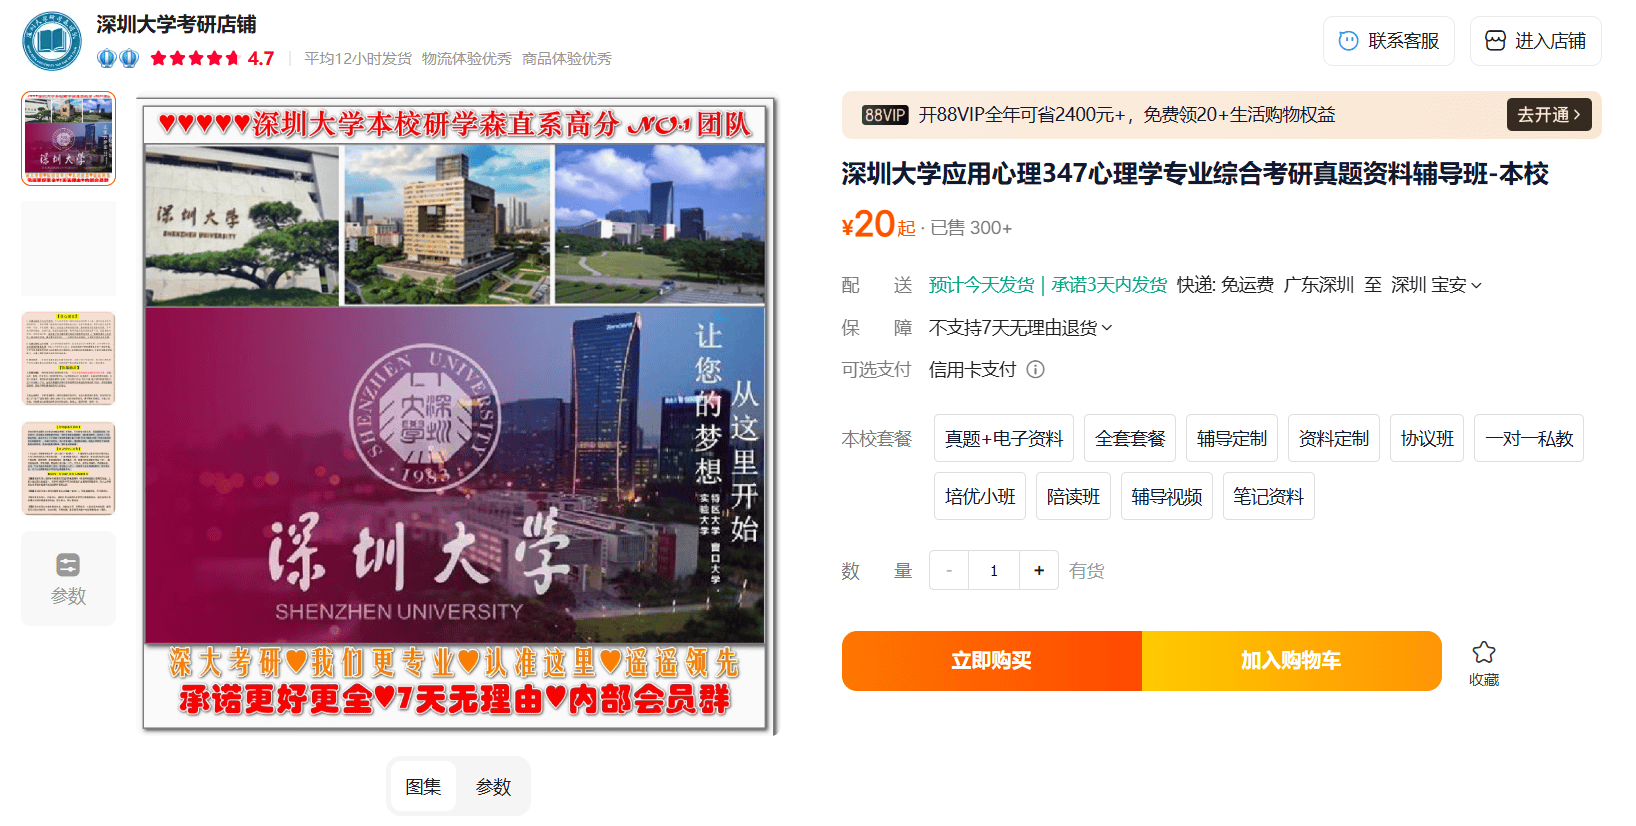Select package option 笔记资料
The image size is (1636, 826).
coord(1269,496)
